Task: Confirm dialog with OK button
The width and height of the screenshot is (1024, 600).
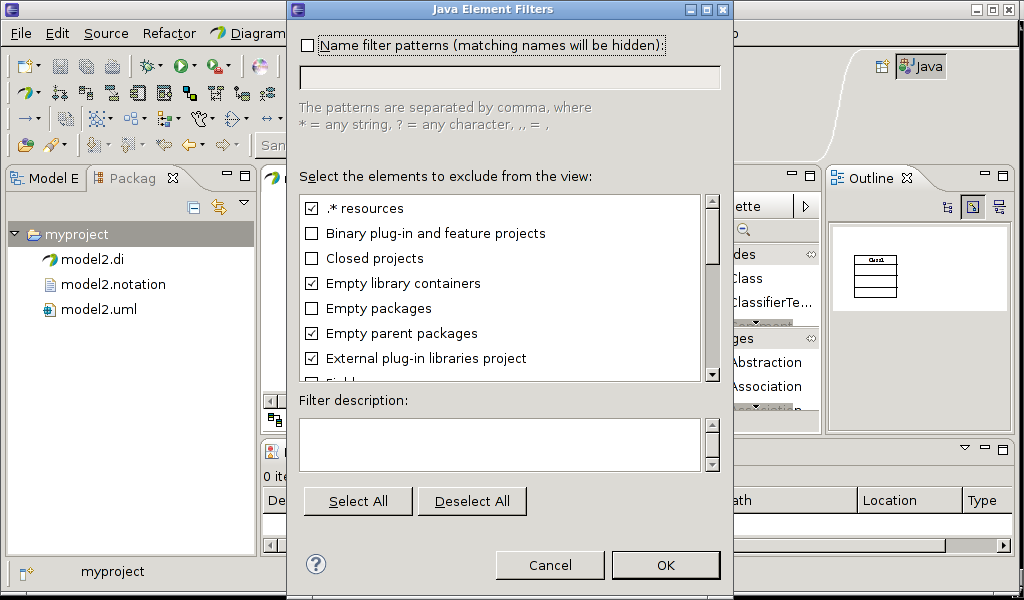Action: pos(666,565)
